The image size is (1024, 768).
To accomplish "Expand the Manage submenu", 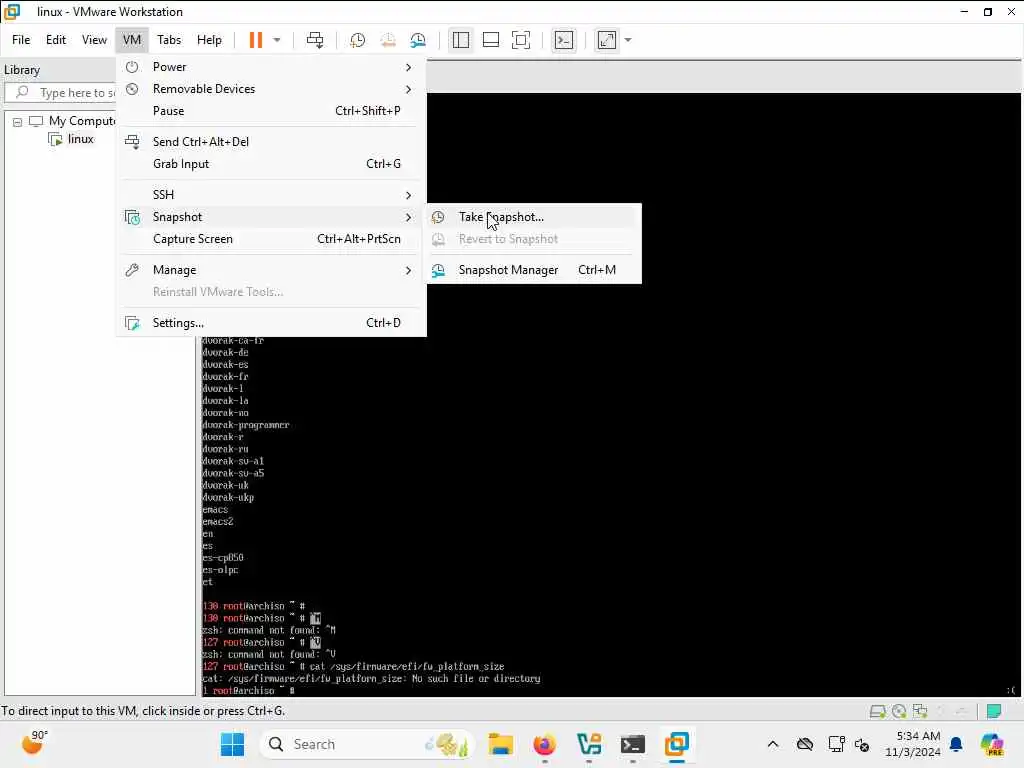I will tap(271, 270).
